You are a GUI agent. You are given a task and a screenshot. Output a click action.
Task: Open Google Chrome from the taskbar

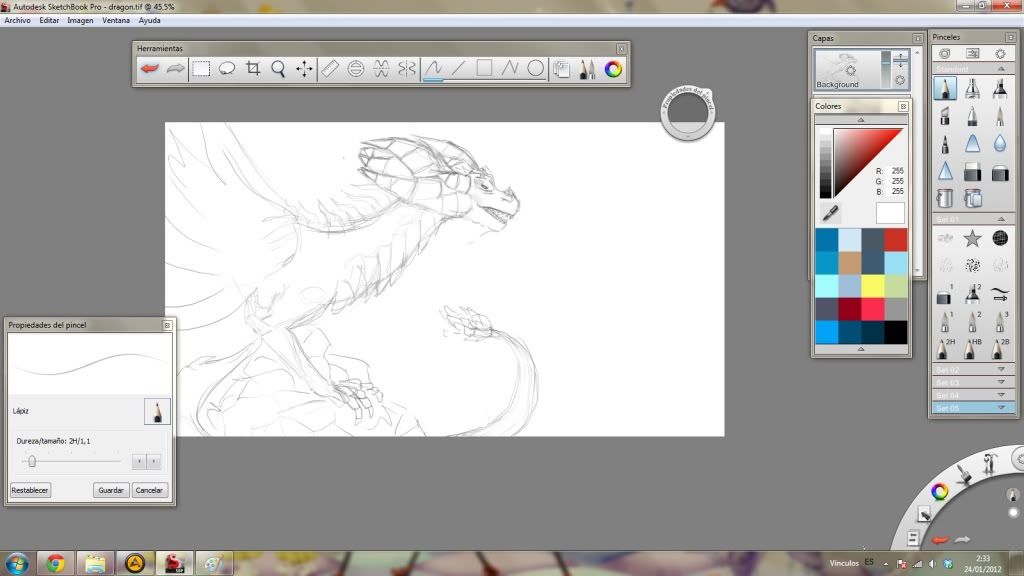56,563
